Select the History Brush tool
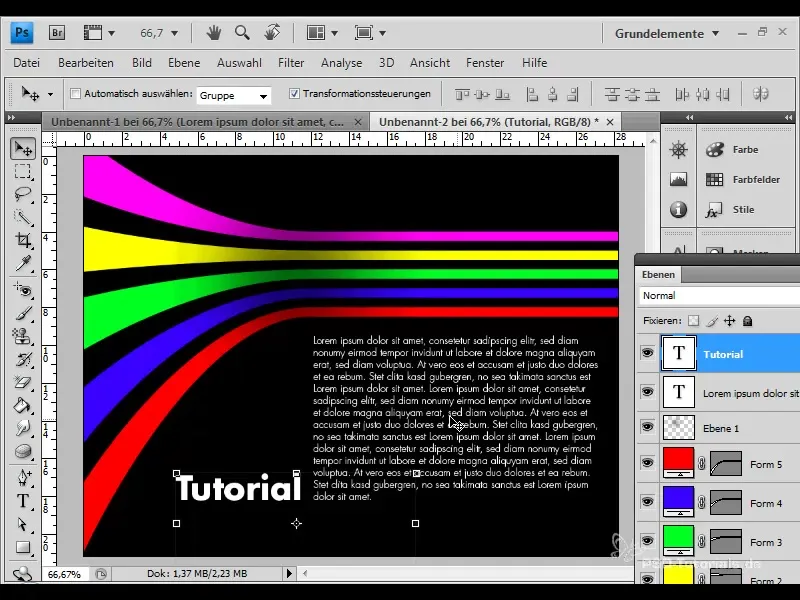The image size is (800, 600). click(22, 359)
